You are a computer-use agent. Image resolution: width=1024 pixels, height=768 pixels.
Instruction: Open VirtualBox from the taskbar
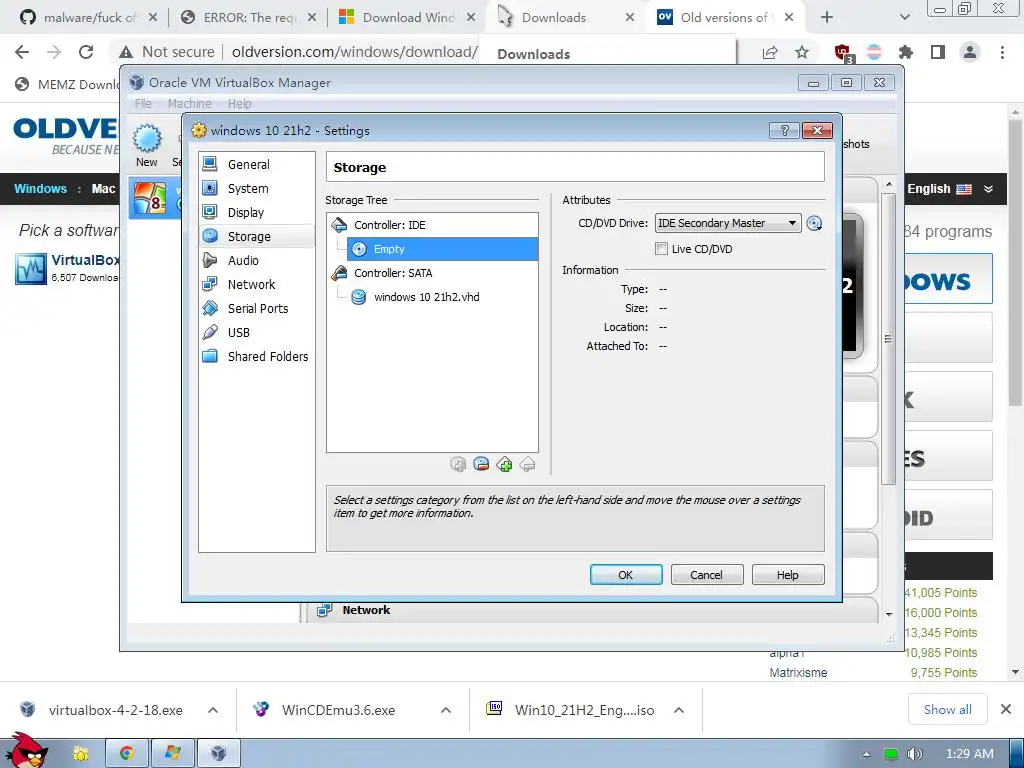[x=218, y=754]
